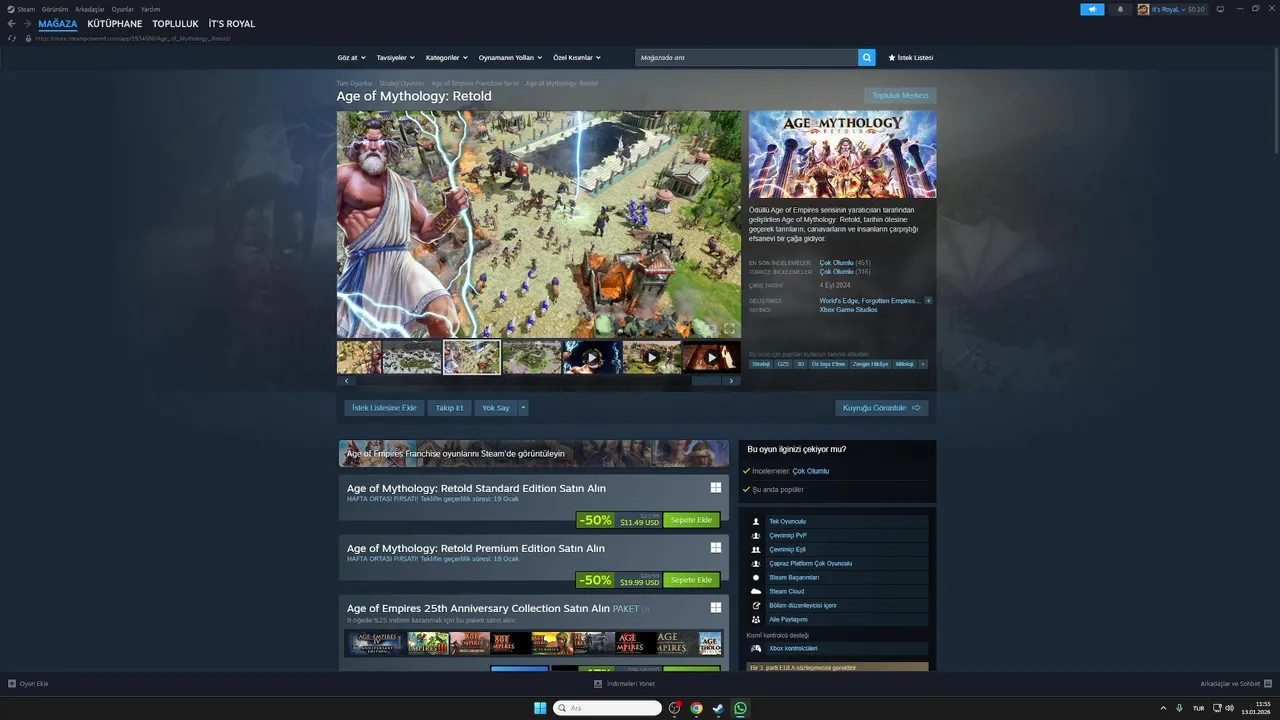
Task: Click the Steam taskbar icon
Action: point(718,708)
